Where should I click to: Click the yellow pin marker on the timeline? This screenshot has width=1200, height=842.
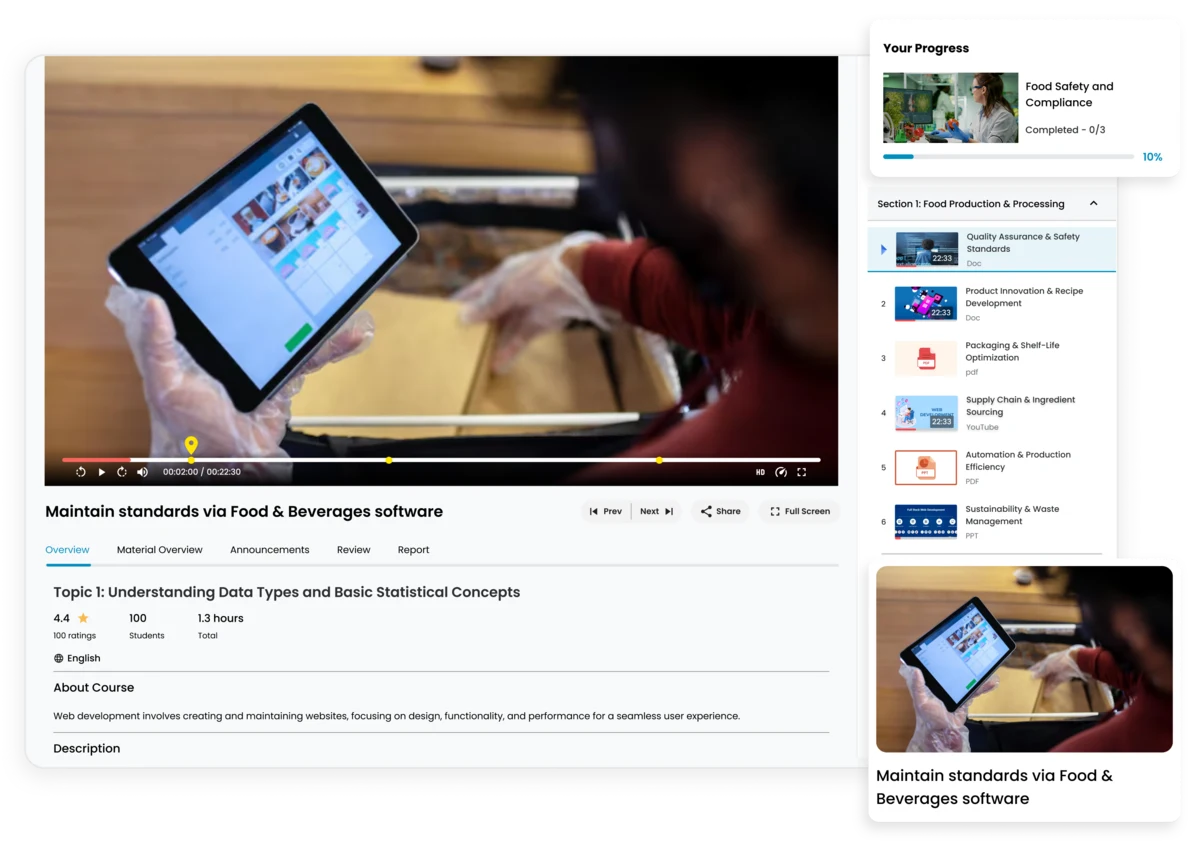coord(191,446)
